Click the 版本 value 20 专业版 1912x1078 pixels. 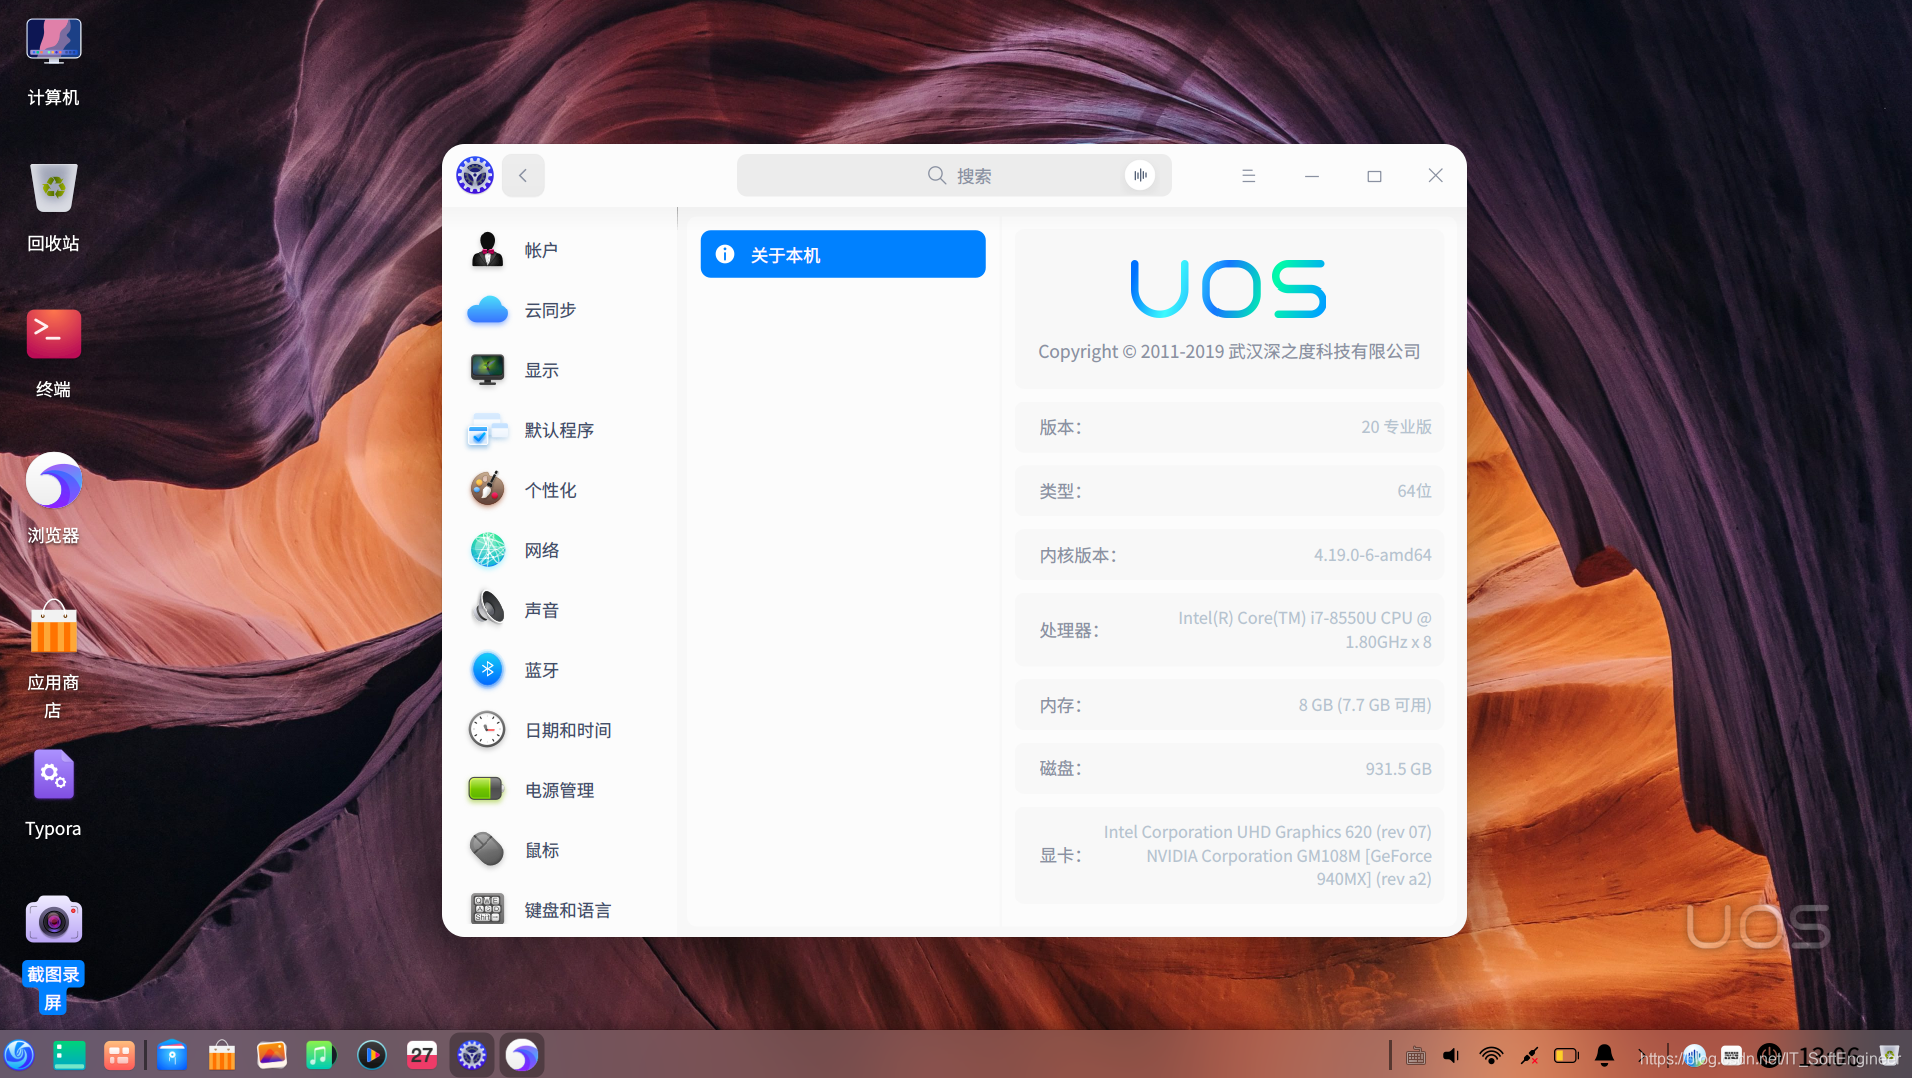(x=1396, y=427)
